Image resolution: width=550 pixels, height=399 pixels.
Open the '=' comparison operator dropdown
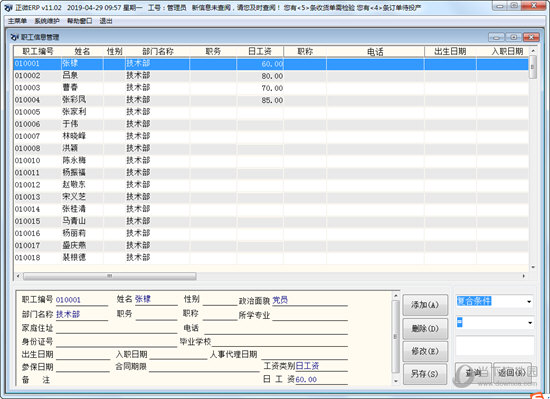point(530,323)
